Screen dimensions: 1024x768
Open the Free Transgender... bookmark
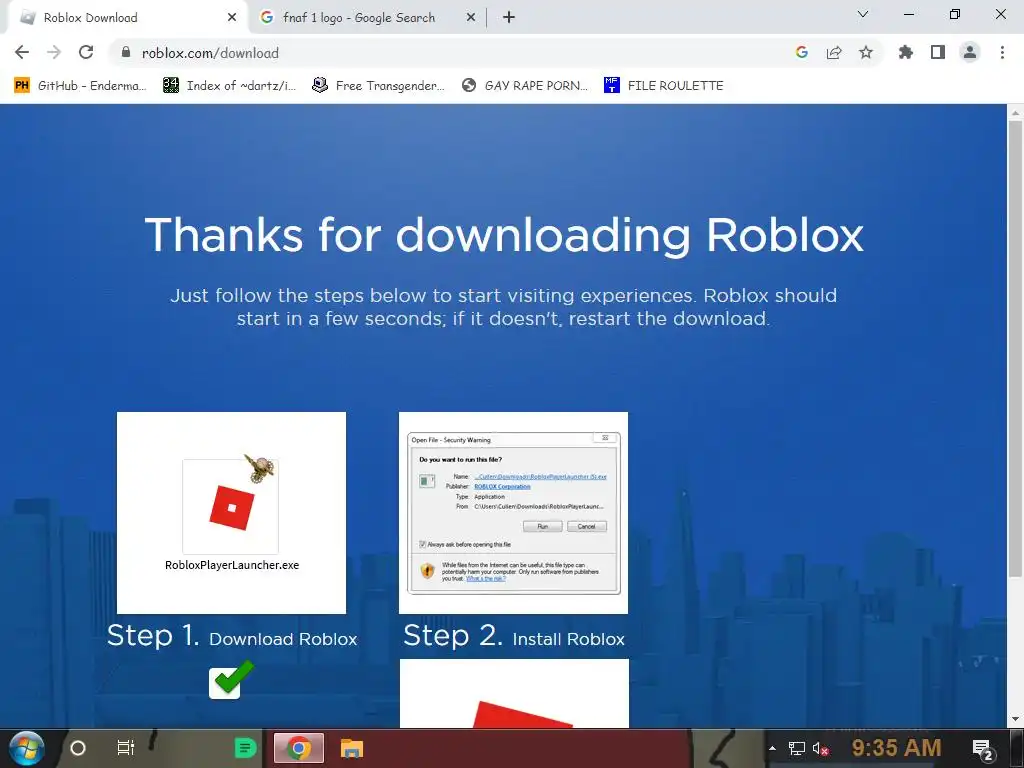pos(379,86)
